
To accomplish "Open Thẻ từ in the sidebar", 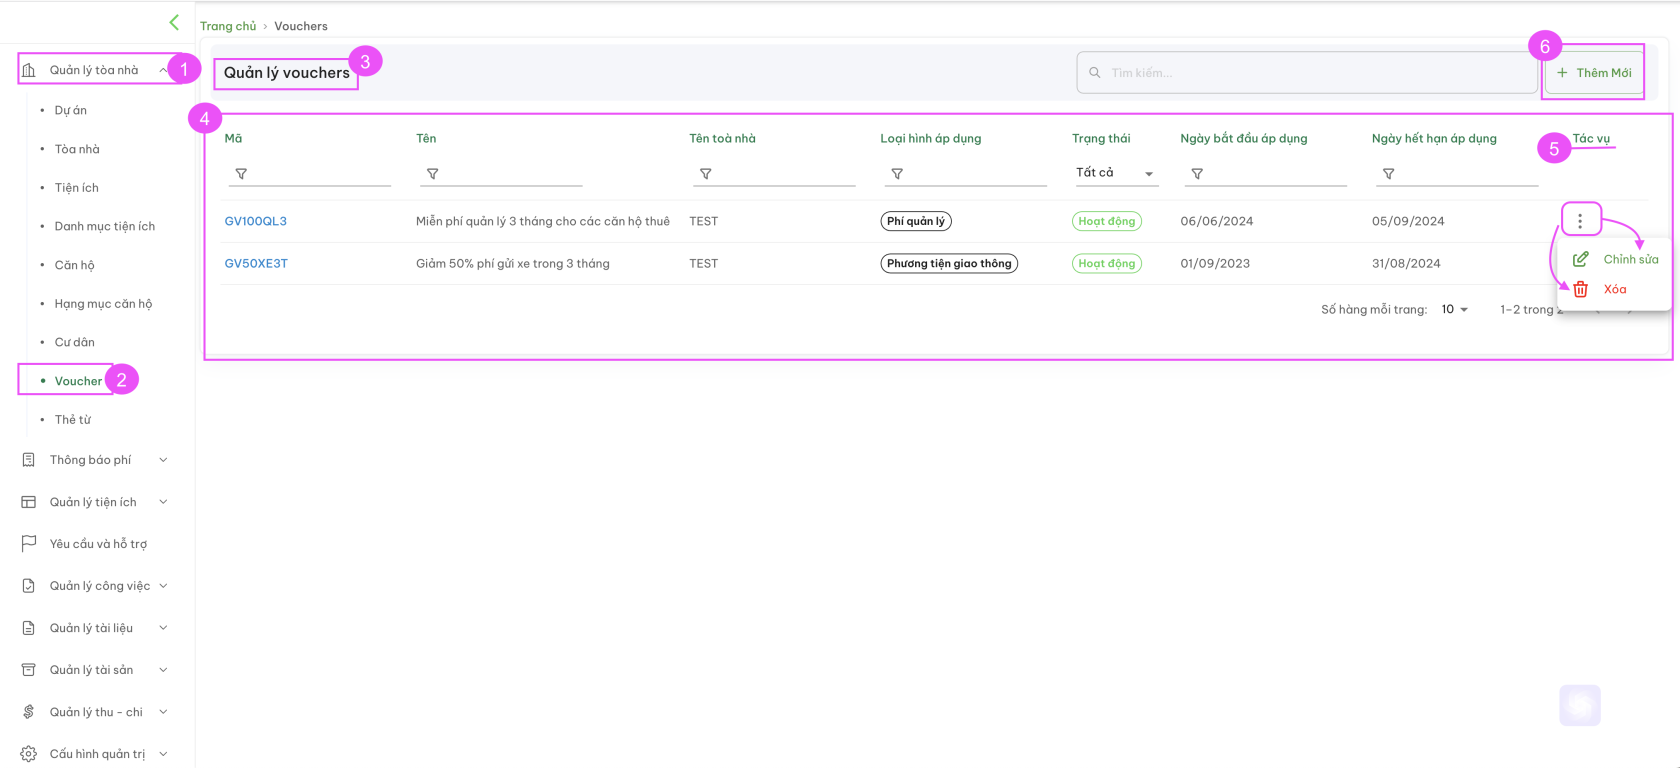I will click(x=73, y=420).
